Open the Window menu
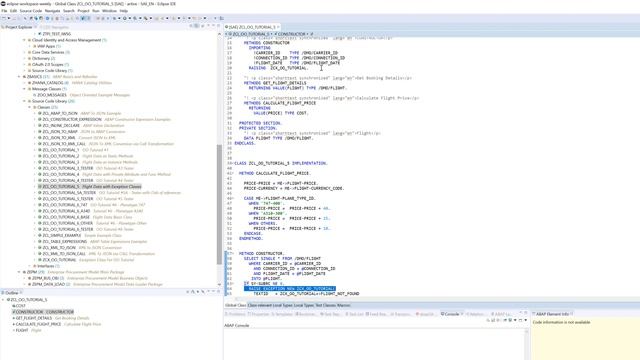This screenshot has width=640, height=360. point(109,11)
